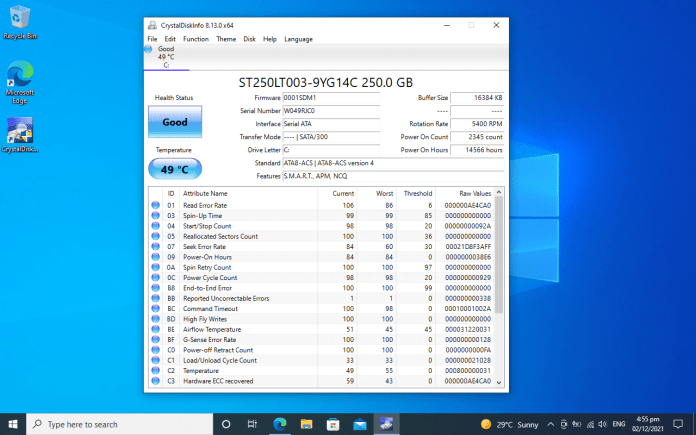Viewport: 696px width, 435px height.
Task: Open CrystalDiskInfo desktop shortcut icon
Action: coord(19,132)
